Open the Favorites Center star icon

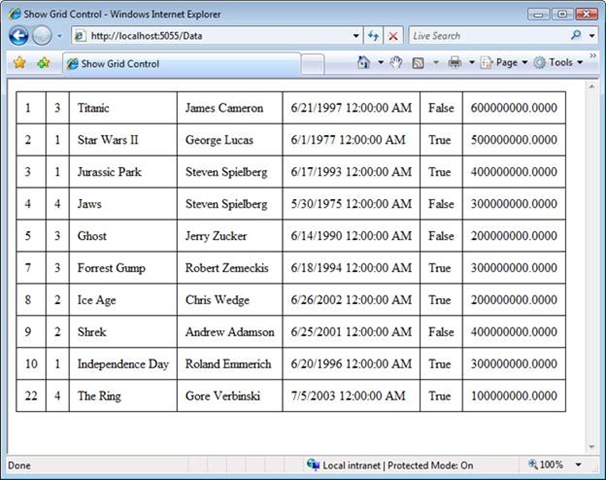click(x=19, y=63)
